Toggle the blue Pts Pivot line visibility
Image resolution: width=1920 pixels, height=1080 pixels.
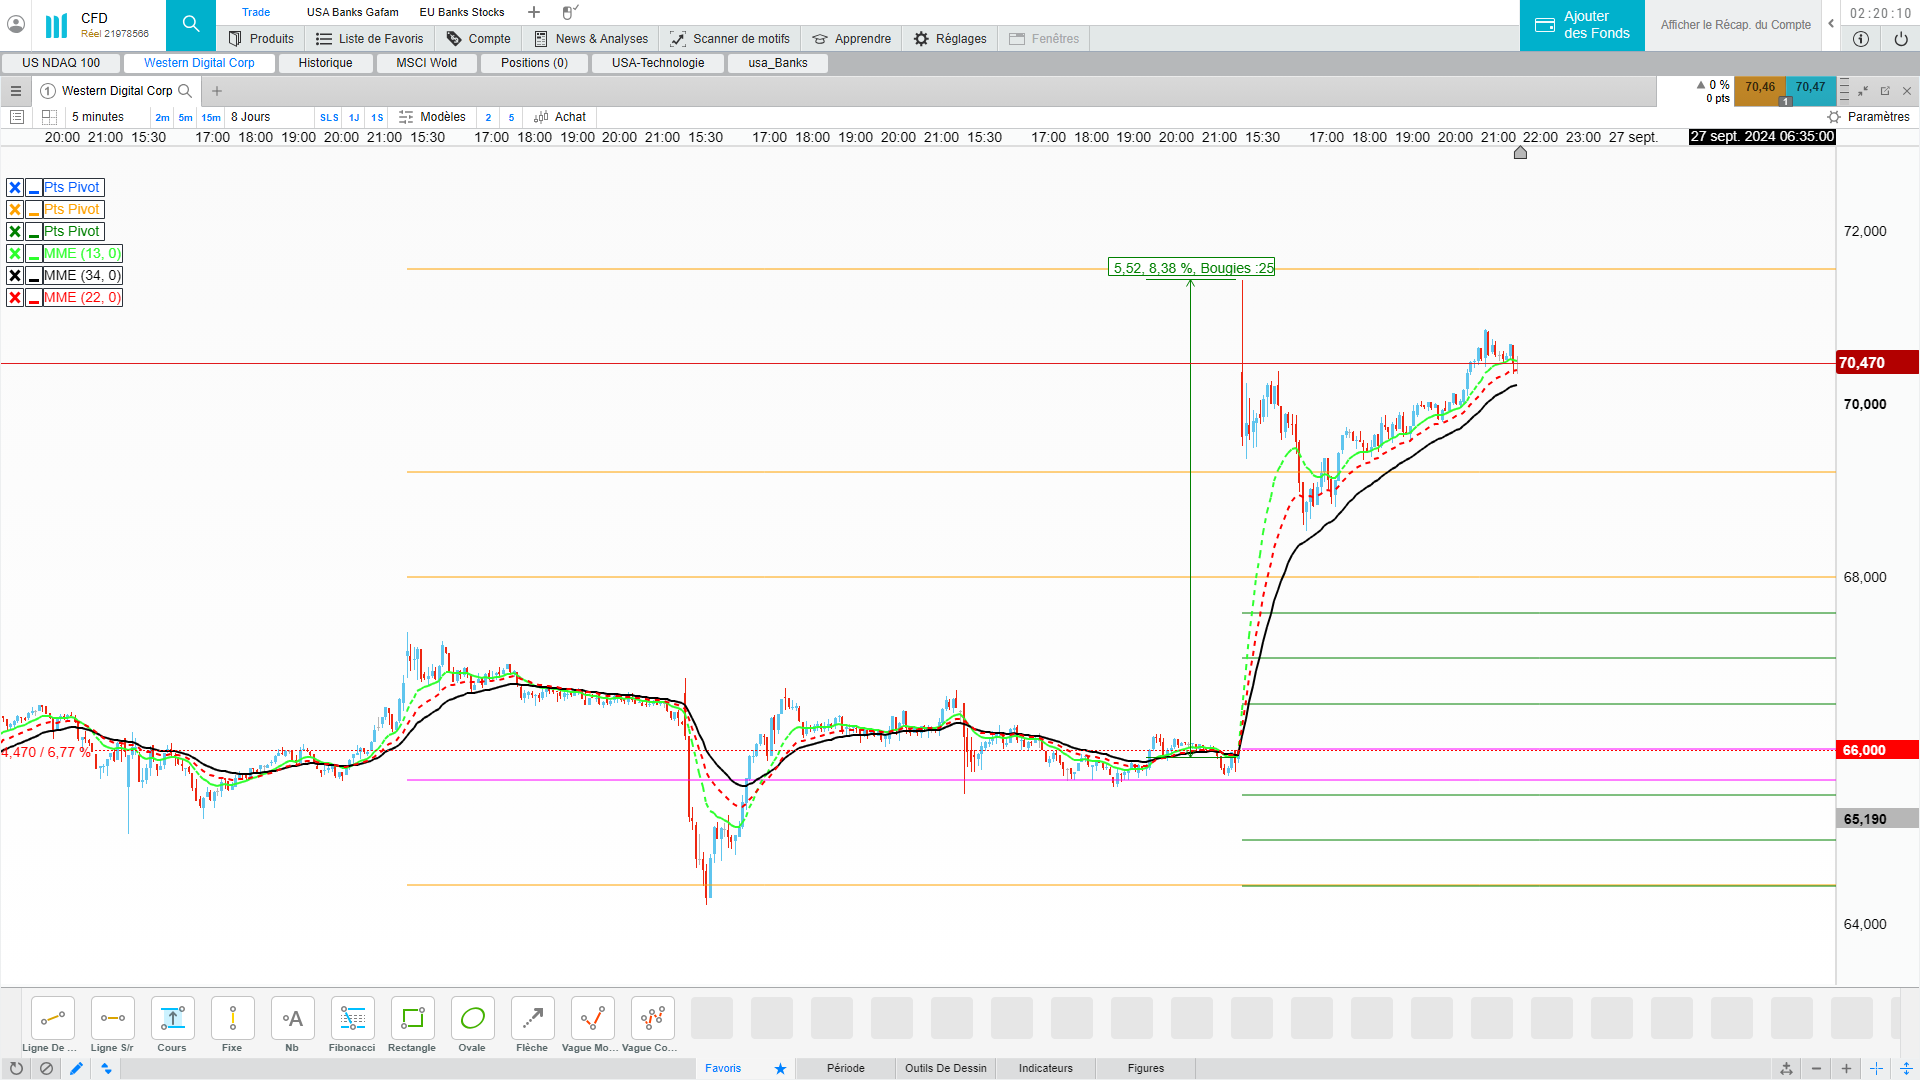click(34, 188)
